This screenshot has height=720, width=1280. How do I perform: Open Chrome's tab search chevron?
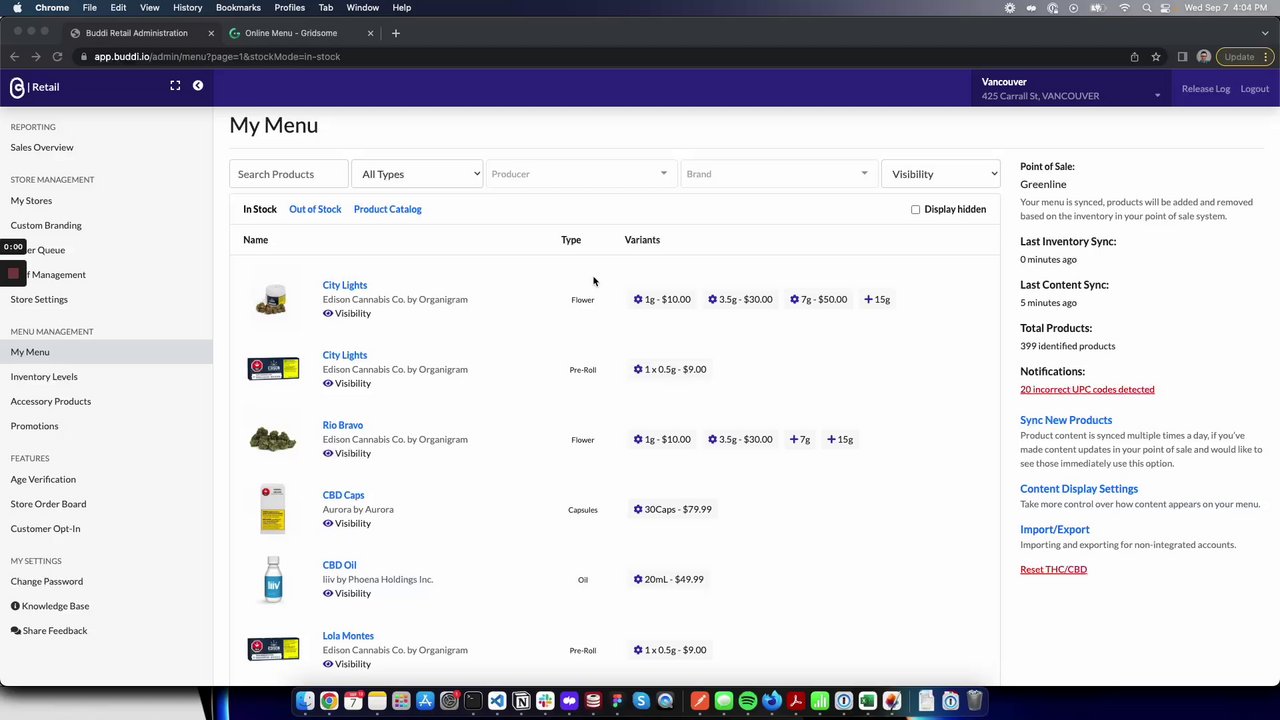coord(1265,33)
